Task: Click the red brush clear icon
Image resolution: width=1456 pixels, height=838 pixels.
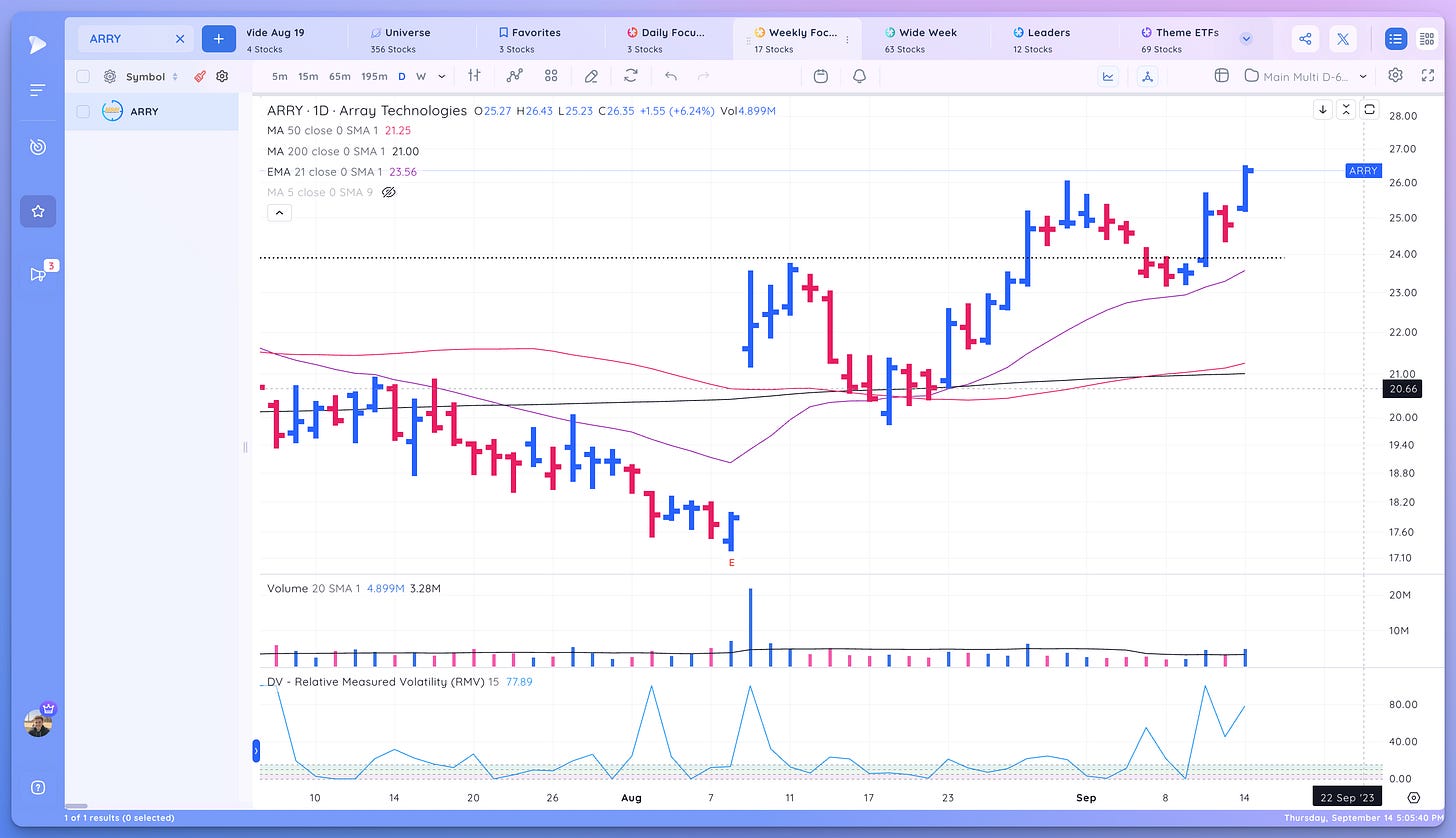Action: [200, 76]
